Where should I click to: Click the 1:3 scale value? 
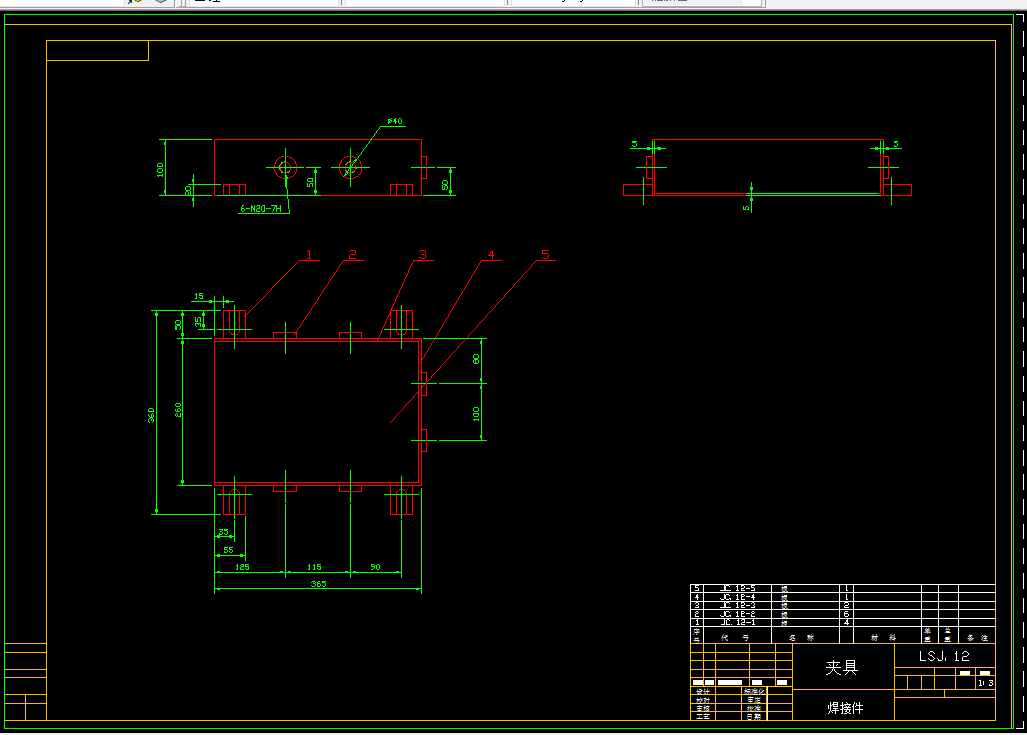986,683
